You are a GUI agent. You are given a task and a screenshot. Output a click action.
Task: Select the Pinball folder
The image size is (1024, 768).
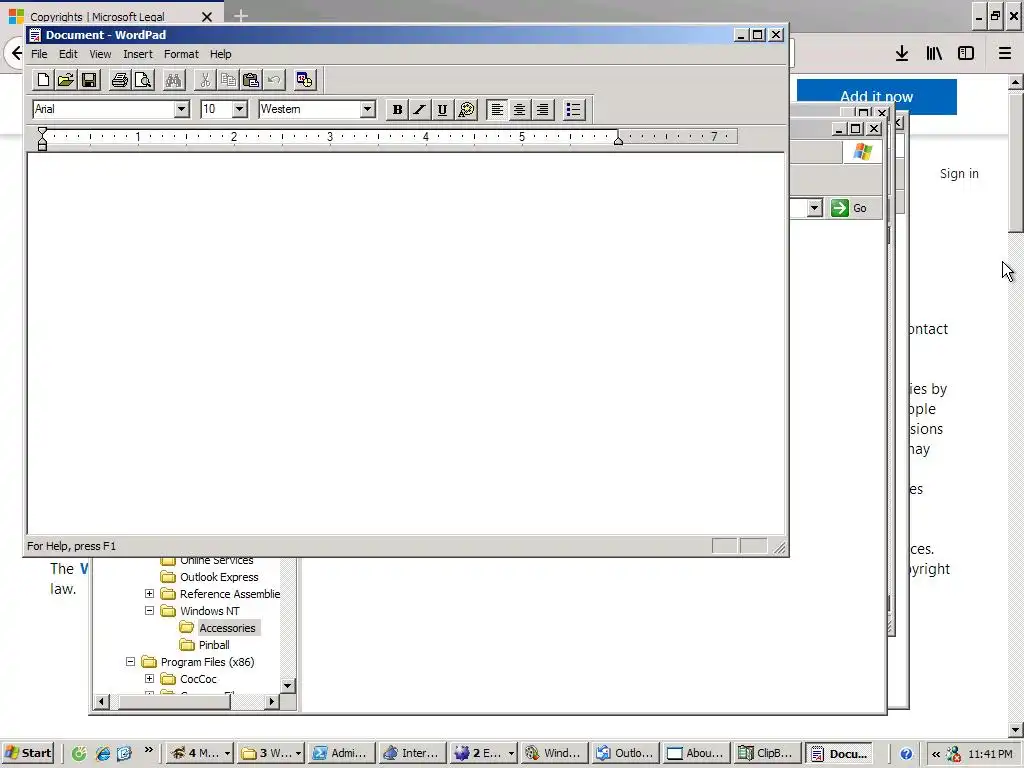[214, 645]
